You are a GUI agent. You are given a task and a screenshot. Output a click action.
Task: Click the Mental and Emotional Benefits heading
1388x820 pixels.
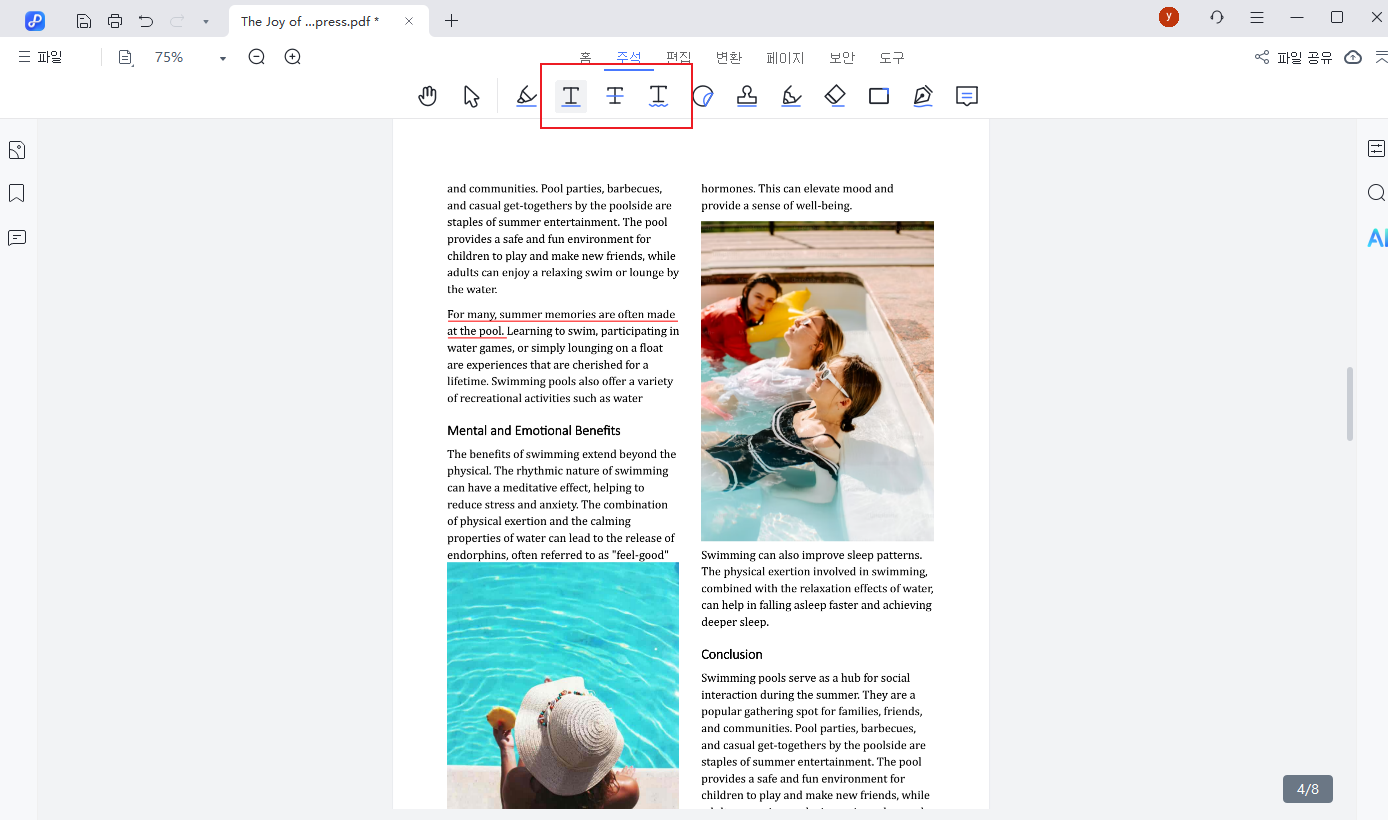click(x=534, y=431)
